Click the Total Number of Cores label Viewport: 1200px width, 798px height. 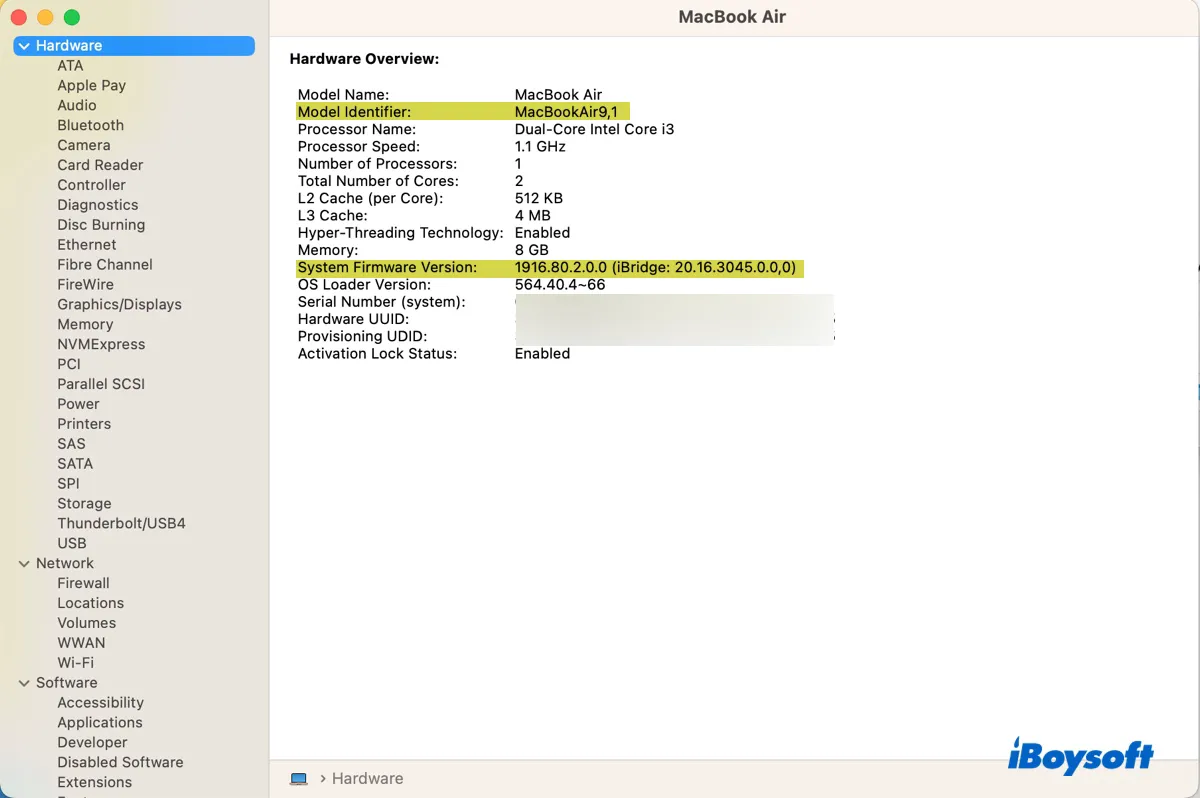point(378,181)
